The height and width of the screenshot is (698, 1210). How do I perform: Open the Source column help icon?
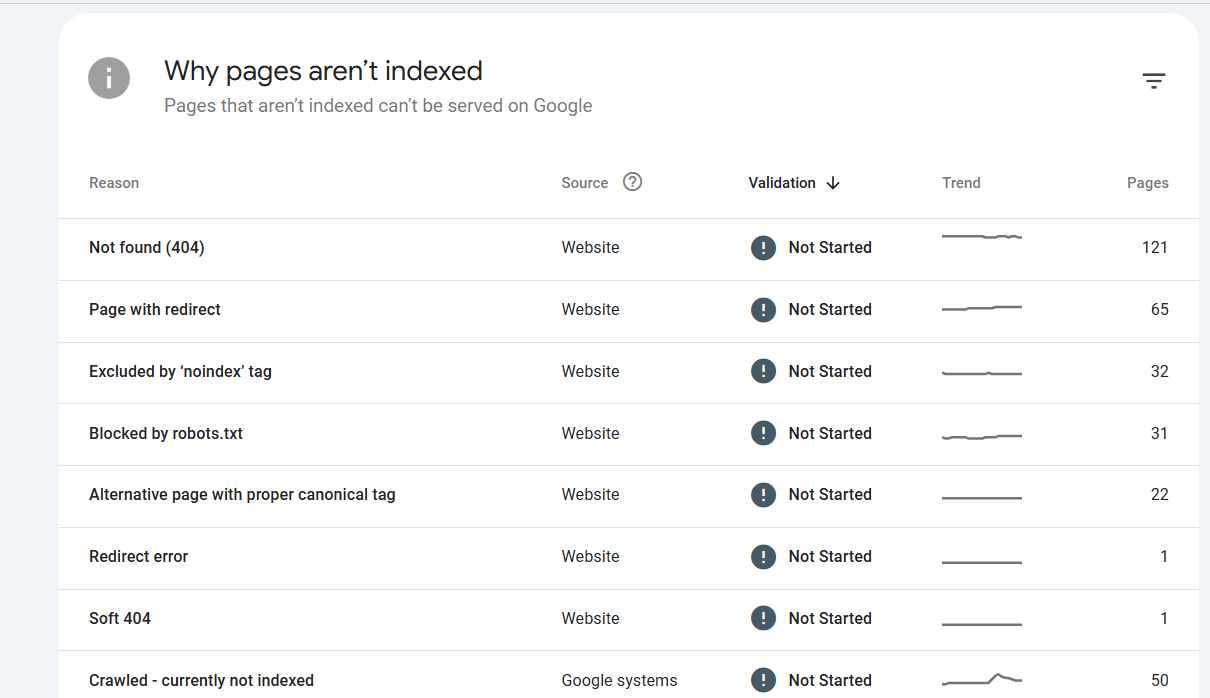click(x=632, y=182)
